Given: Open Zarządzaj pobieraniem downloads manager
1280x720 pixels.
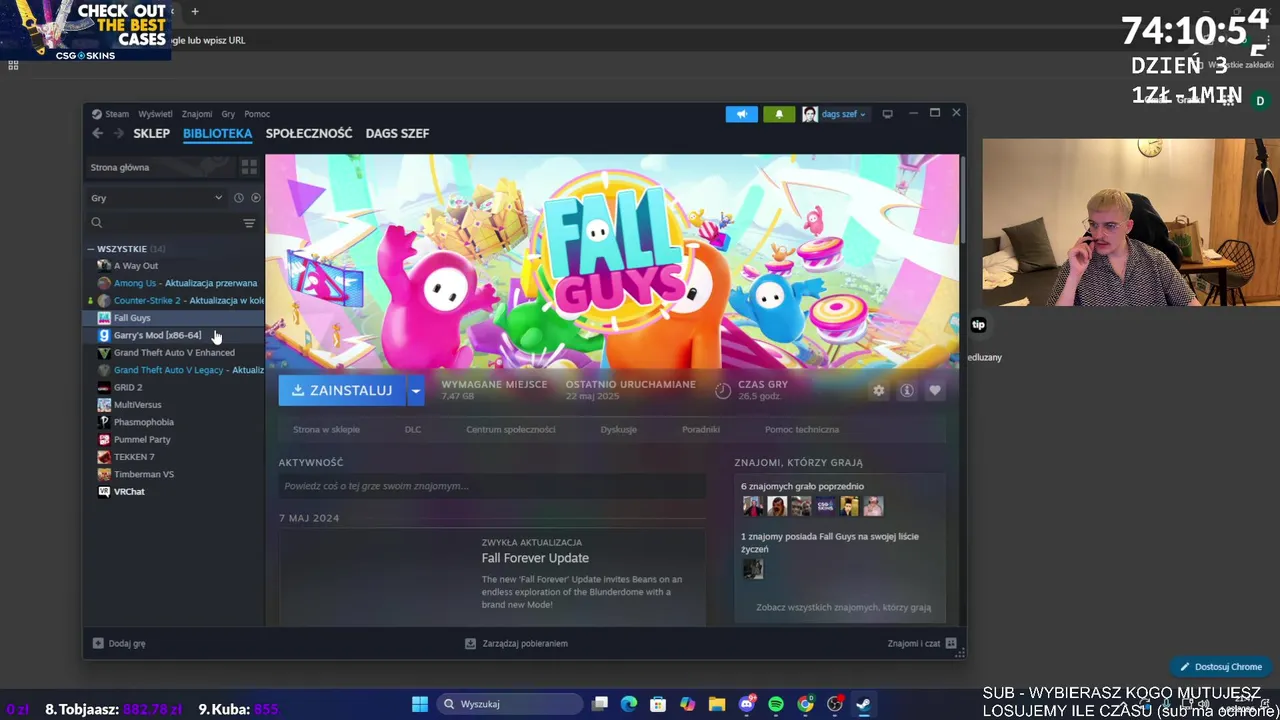Looking at the screenshot, I should click(x=517, y=643).
